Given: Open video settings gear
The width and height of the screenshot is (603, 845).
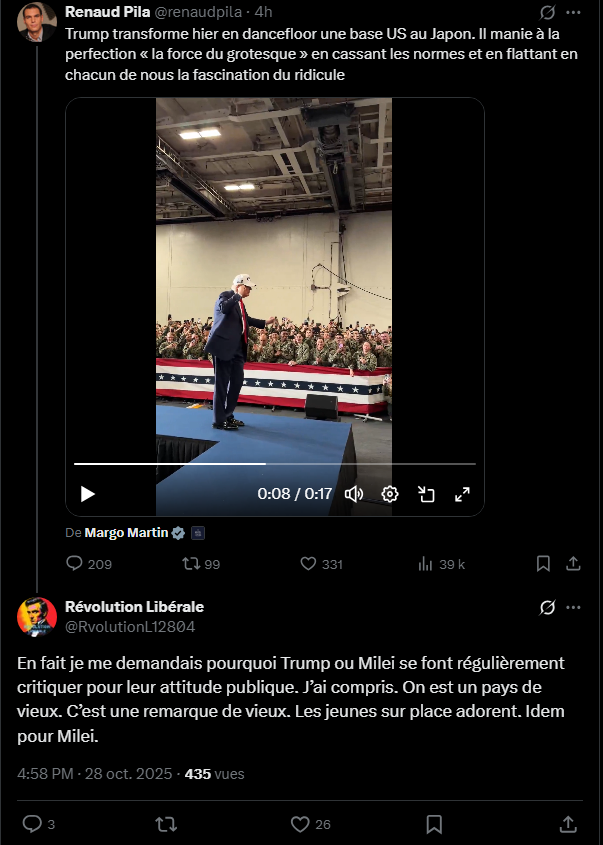Looking at the screenshot, I should pos(390,493).
